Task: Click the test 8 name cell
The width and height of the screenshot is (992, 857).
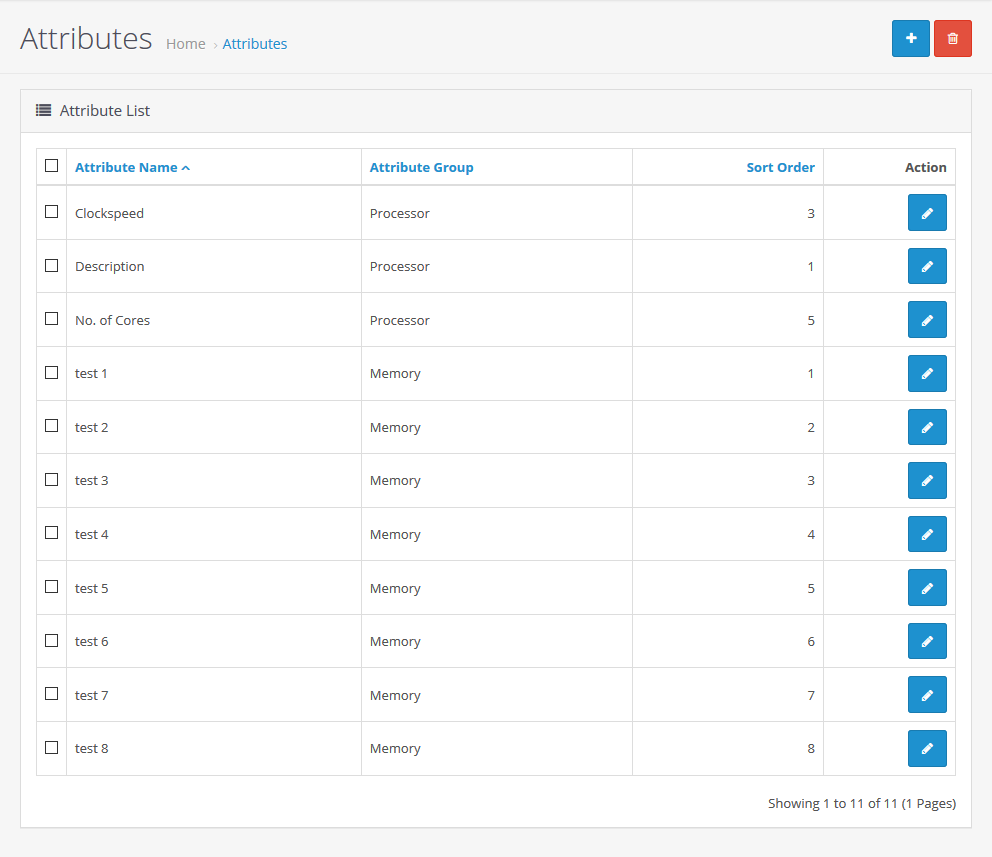Action: pos(214,749)
